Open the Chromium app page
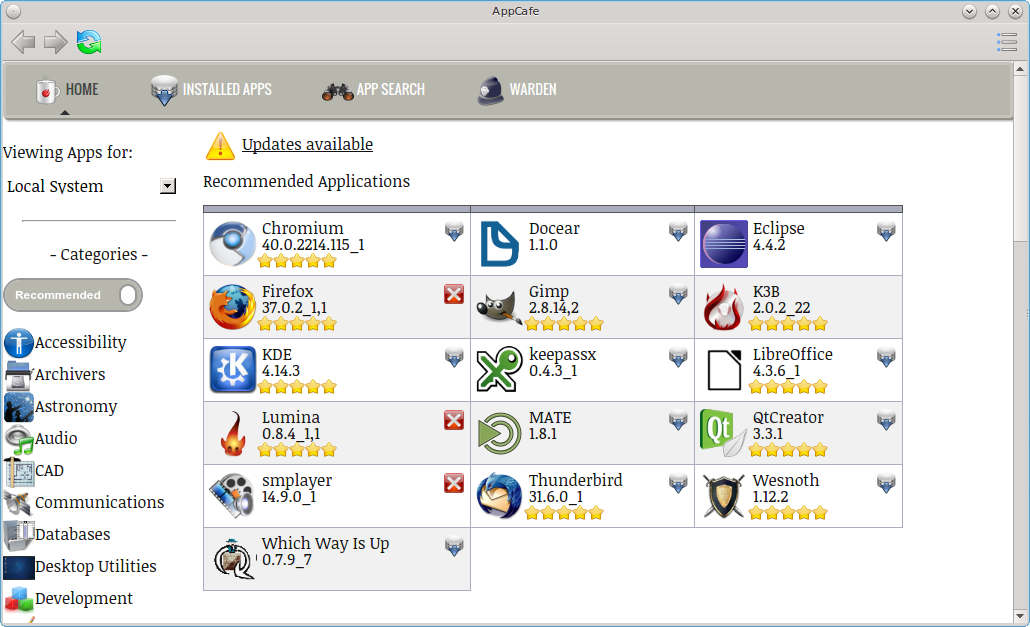This screenshot has width=1030, height=627. pos(303,228)
